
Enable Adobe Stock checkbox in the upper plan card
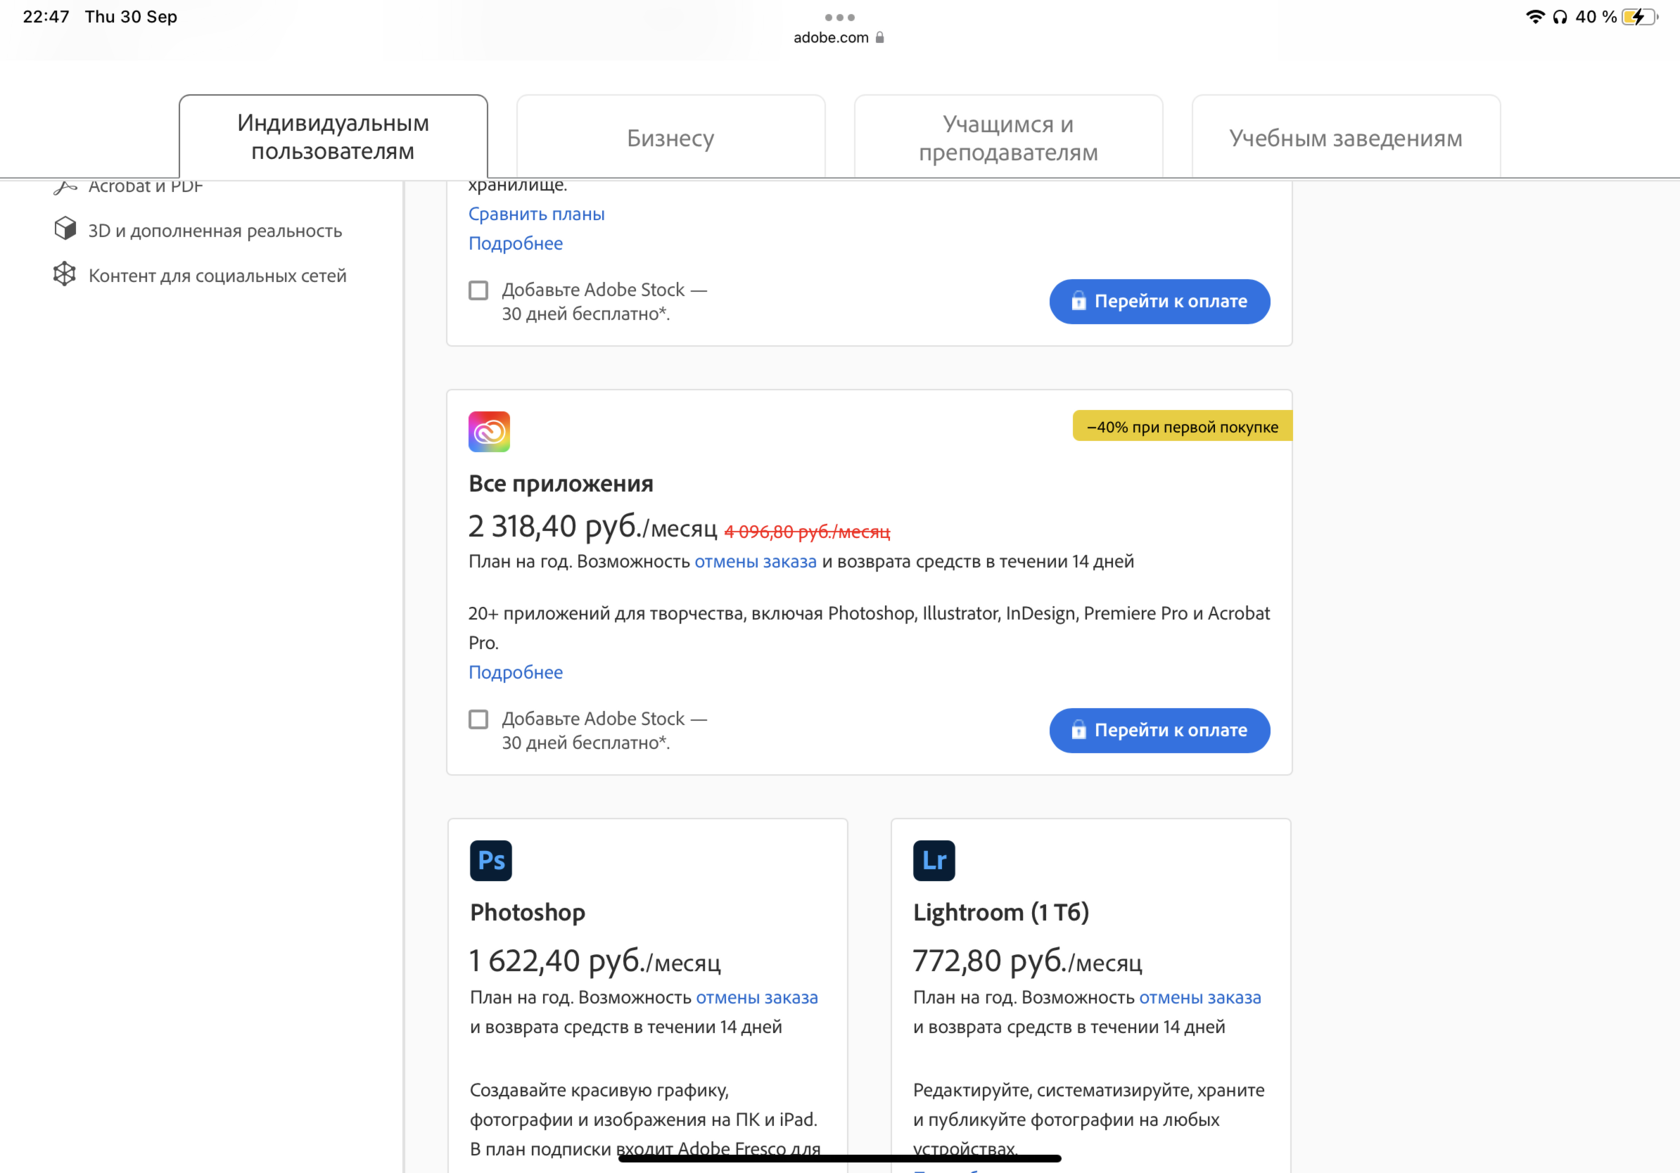pos(479,290)
